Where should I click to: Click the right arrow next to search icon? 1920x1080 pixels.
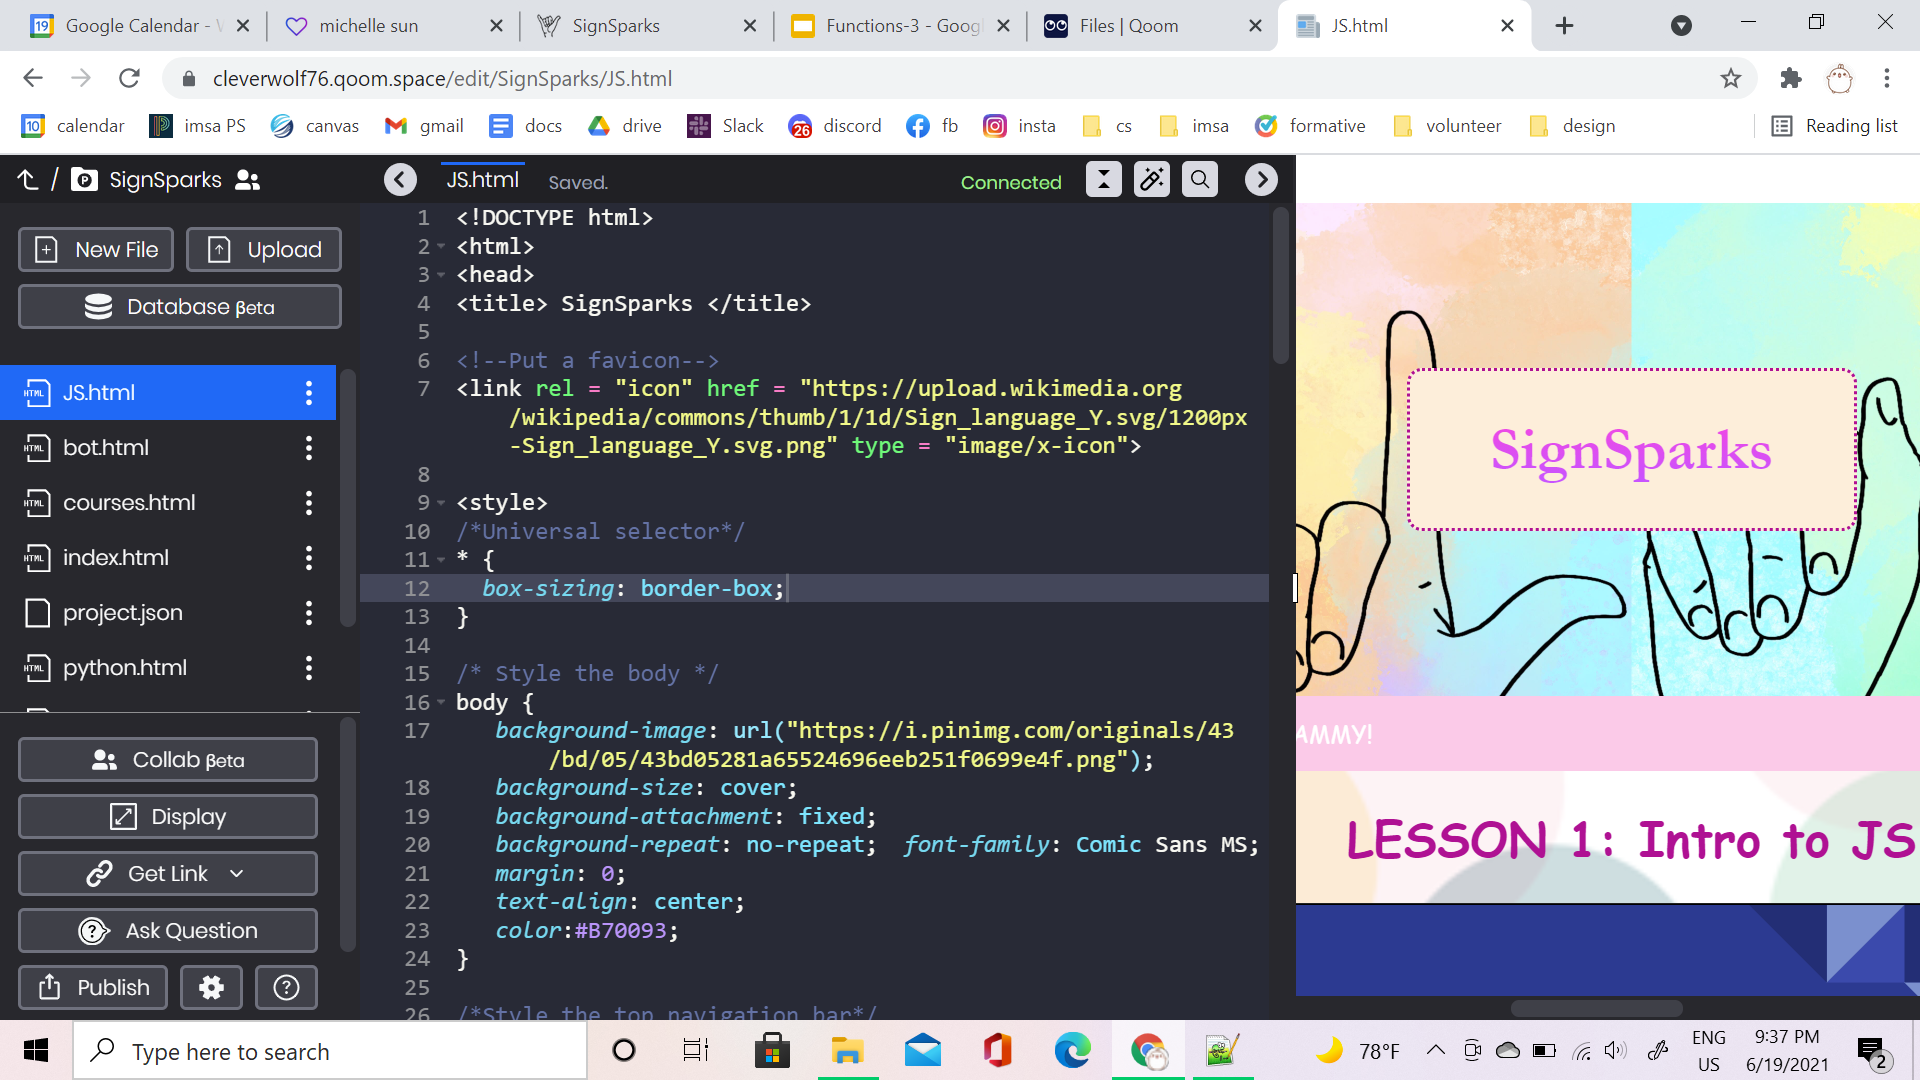(1261, 180)
